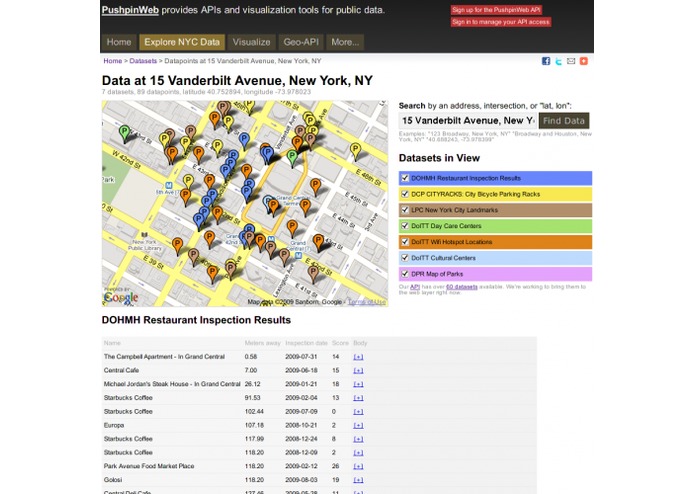Expand the Europa row details
This screenshot has height=494, width=695.
click(358, 425)
